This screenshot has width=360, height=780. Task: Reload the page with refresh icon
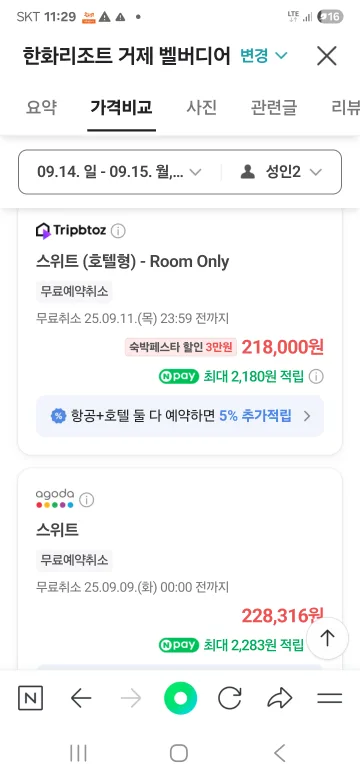point(230,698)
